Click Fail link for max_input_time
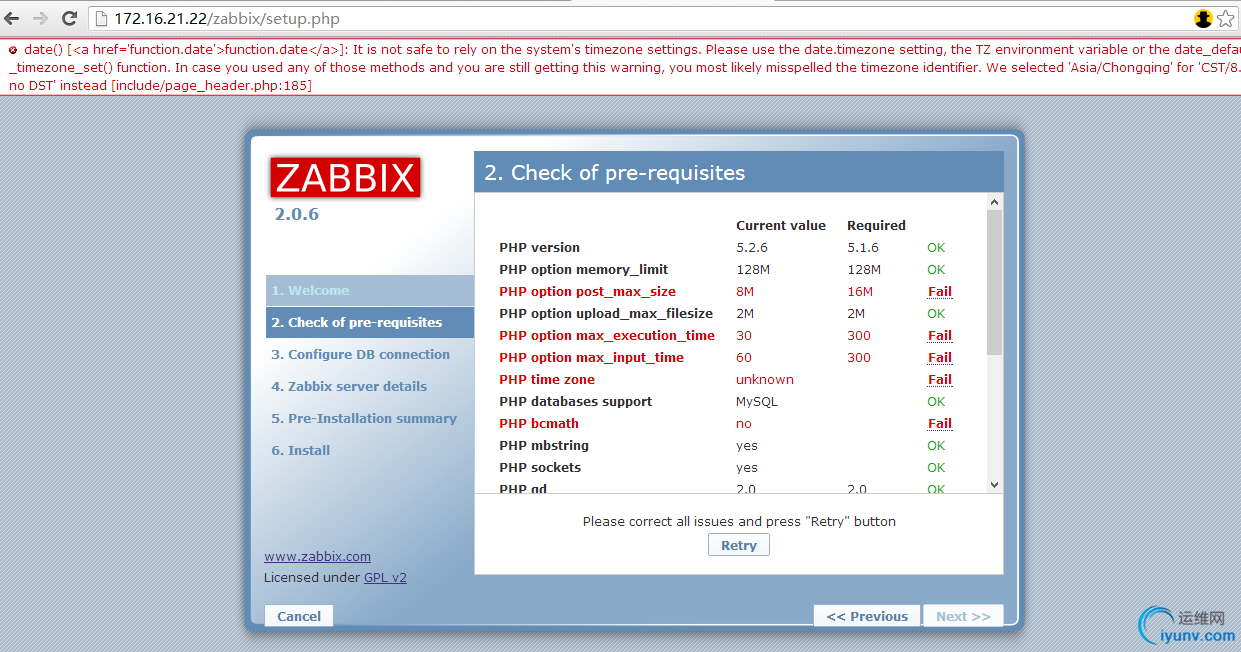This screenshot has width=1241, height=652. coord(940,358)
